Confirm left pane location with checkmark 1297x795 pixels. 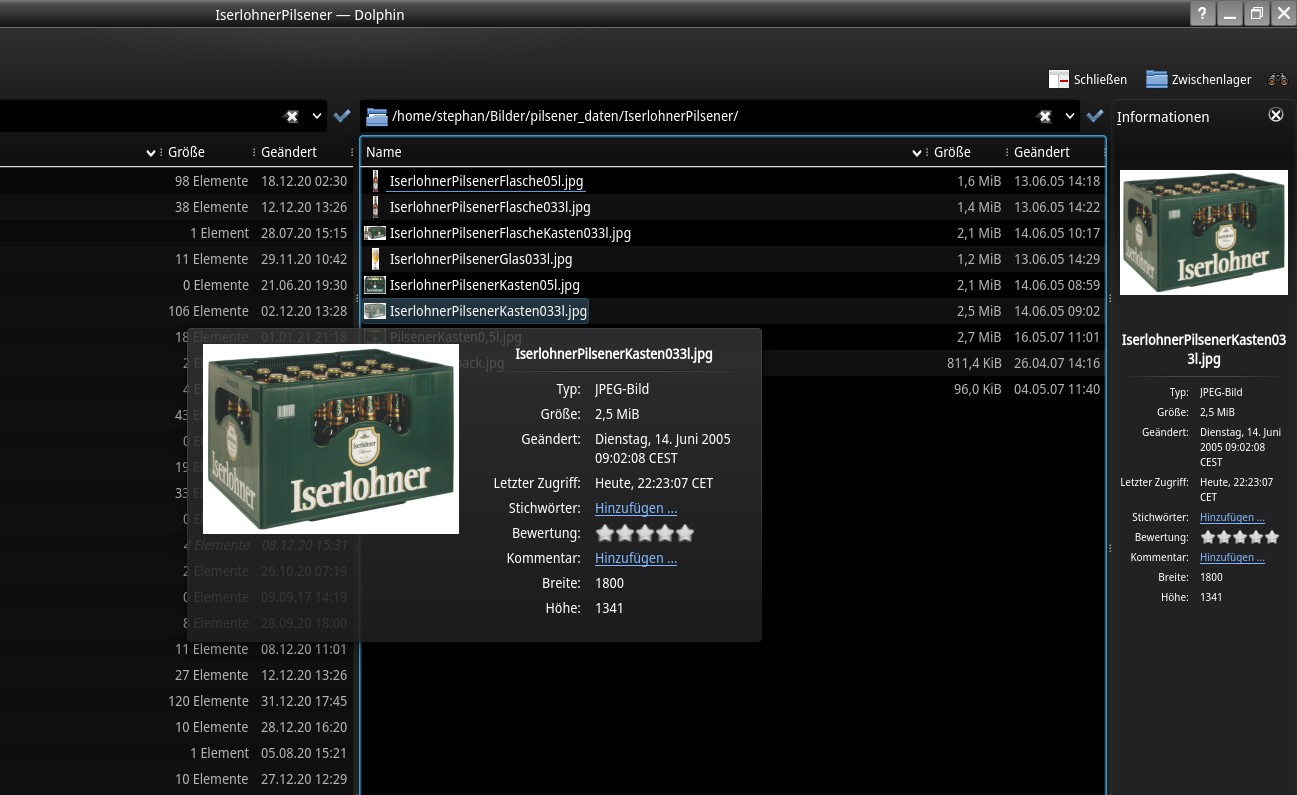tap(342, 116)
